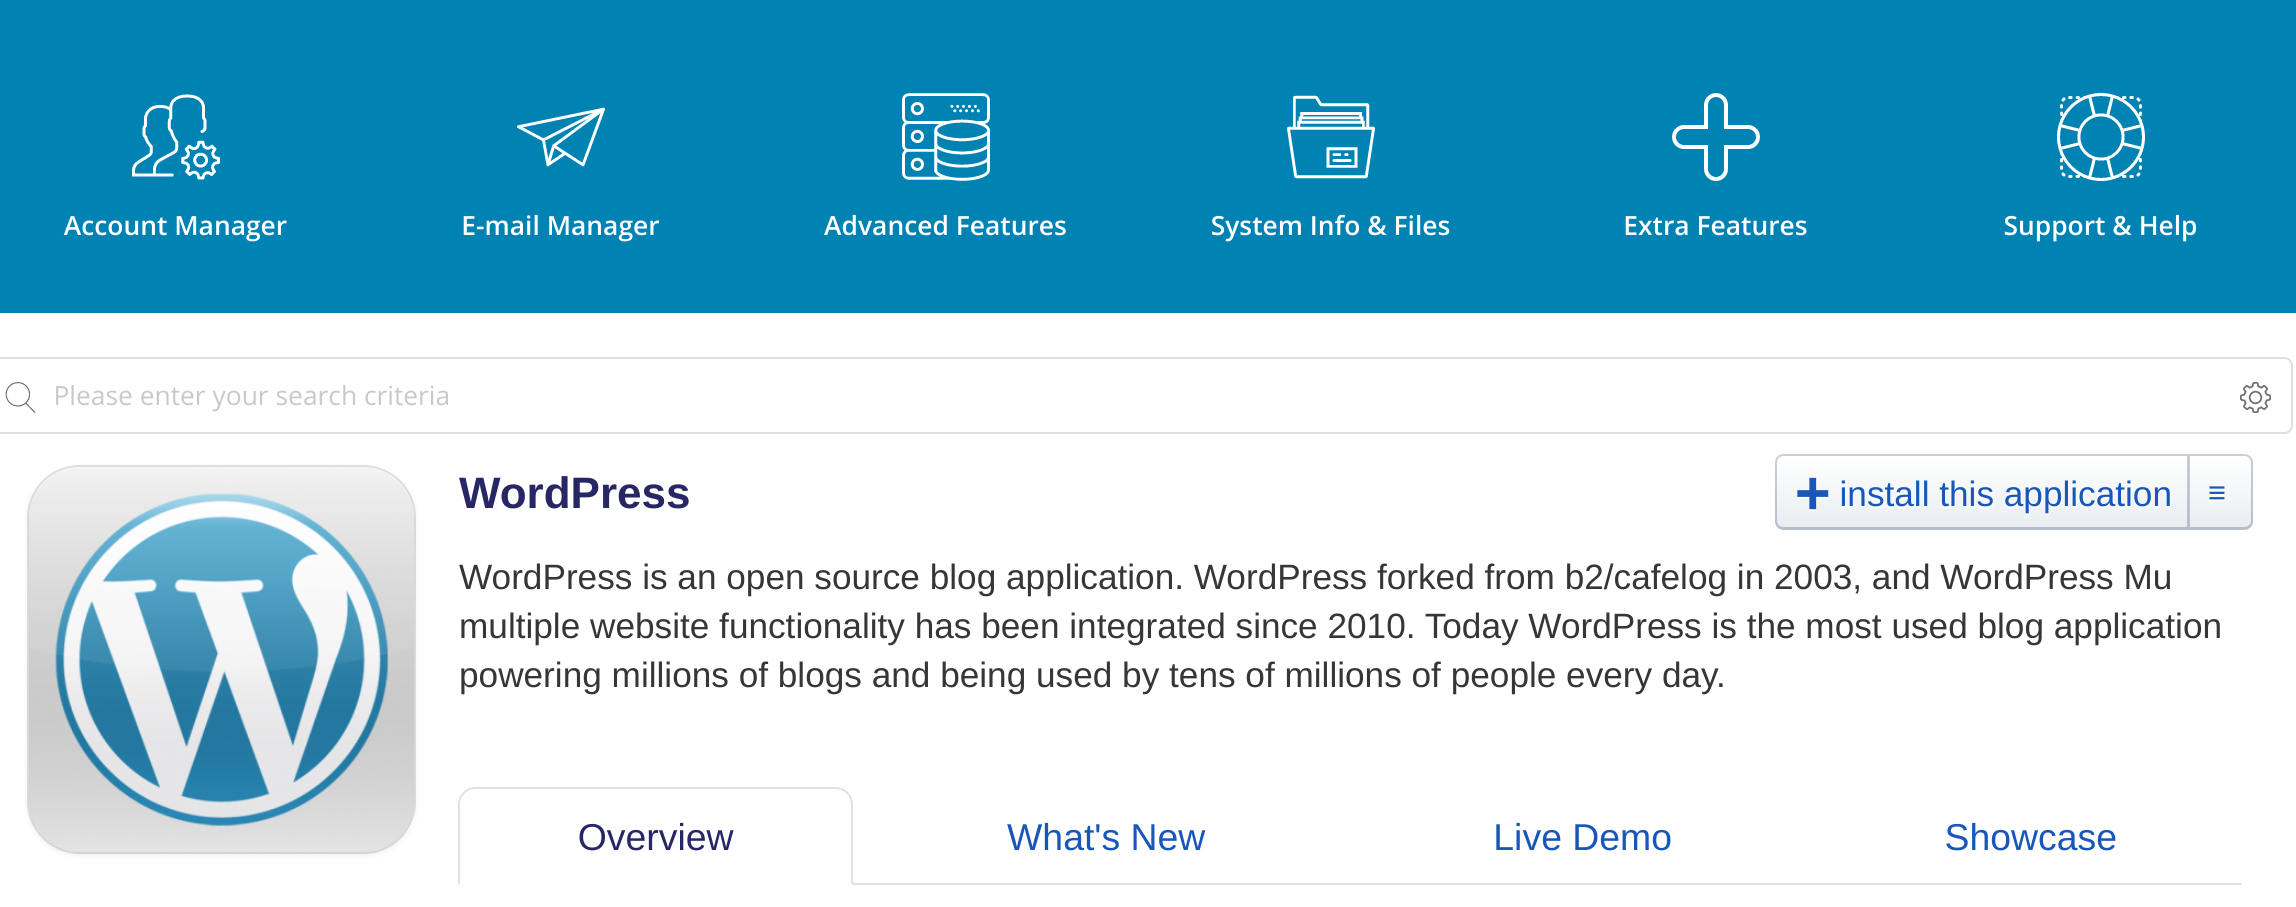The width and height of the screenshot is (2296, 907).
Task: Open the E-mail Manager paper plane icon
Action: pos(560,137)
